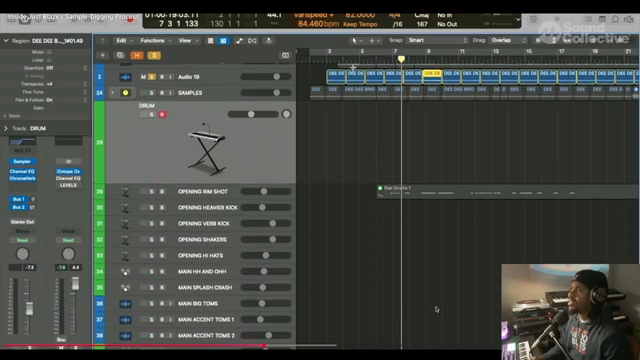Image resolution: width=640 pixels, height=360 pixels.
Task: Open the Drag Overlap dropdown
Action: tap(509, 40)
